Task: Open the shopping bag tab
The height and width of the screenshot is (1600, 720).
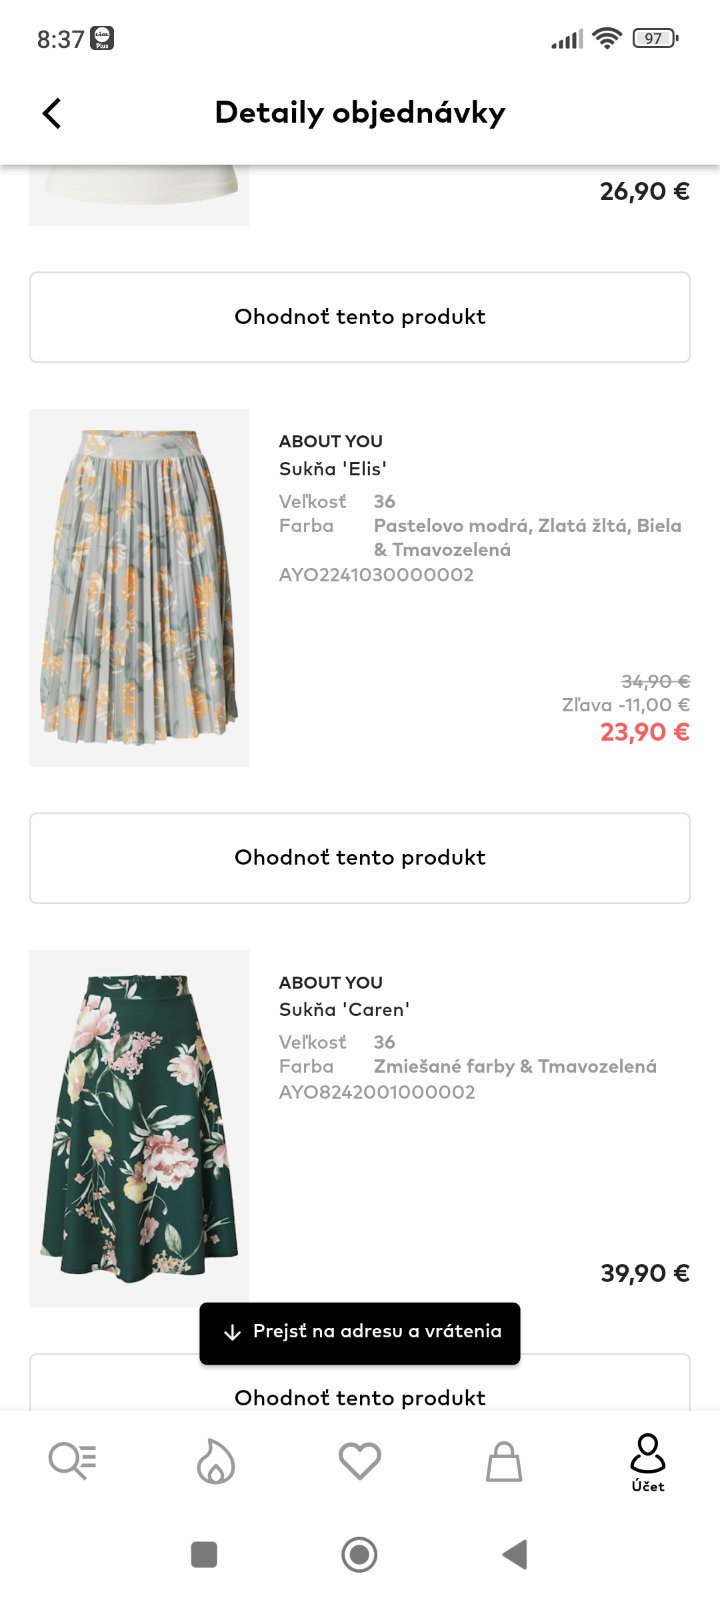Action: tap(504, 1462)
